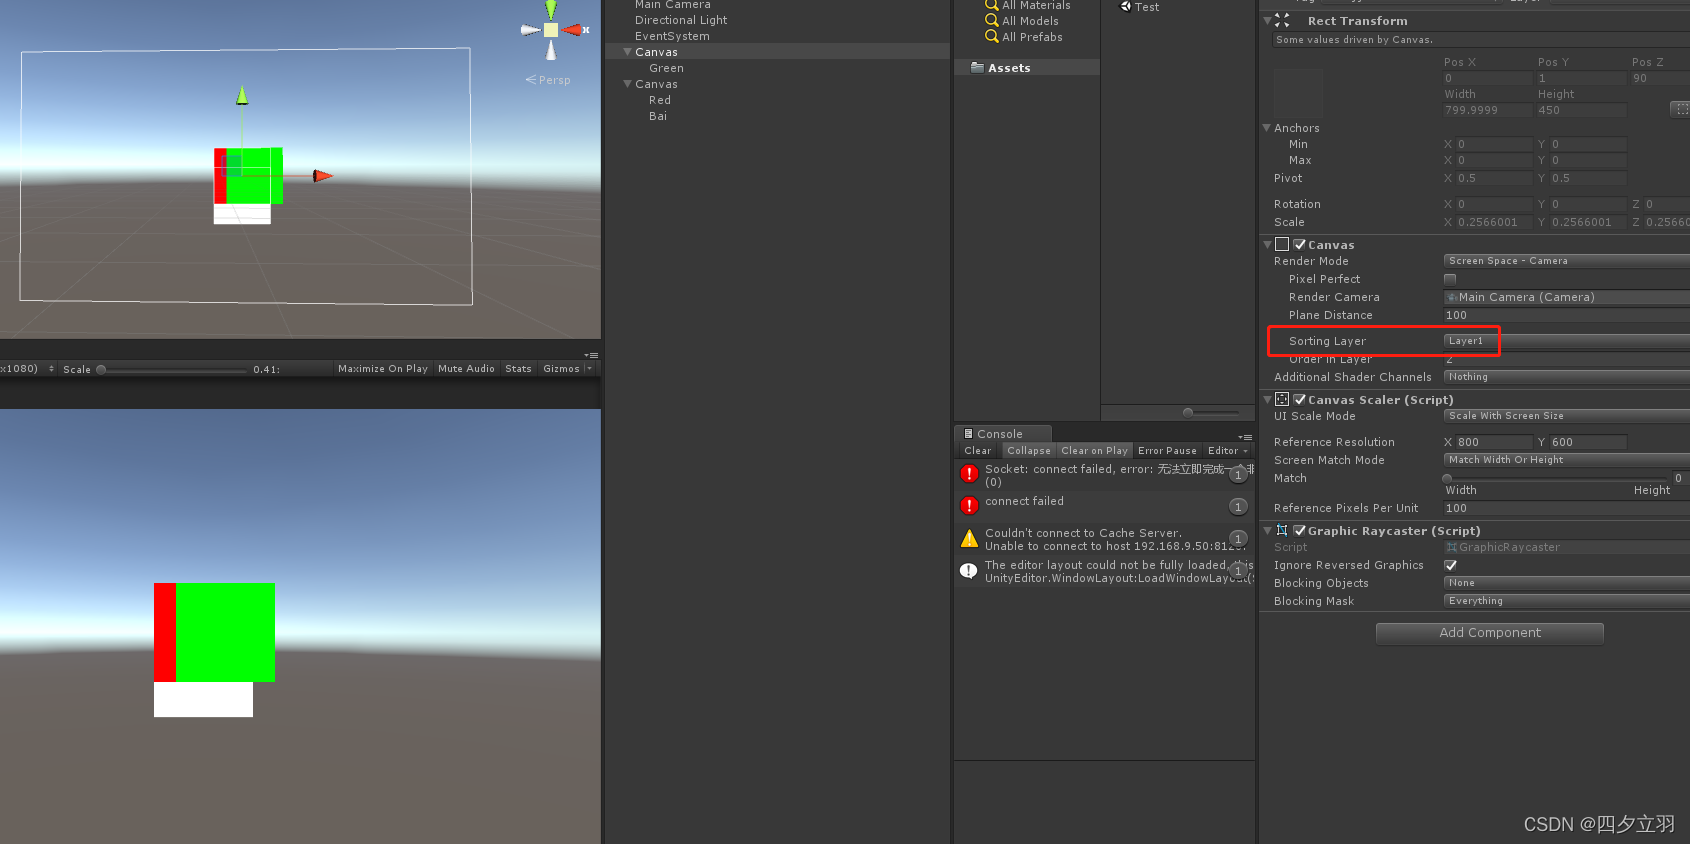This screenshot has height=844, width=1690.
Task: Click the red error icon for Socket message
Action: 969,474
